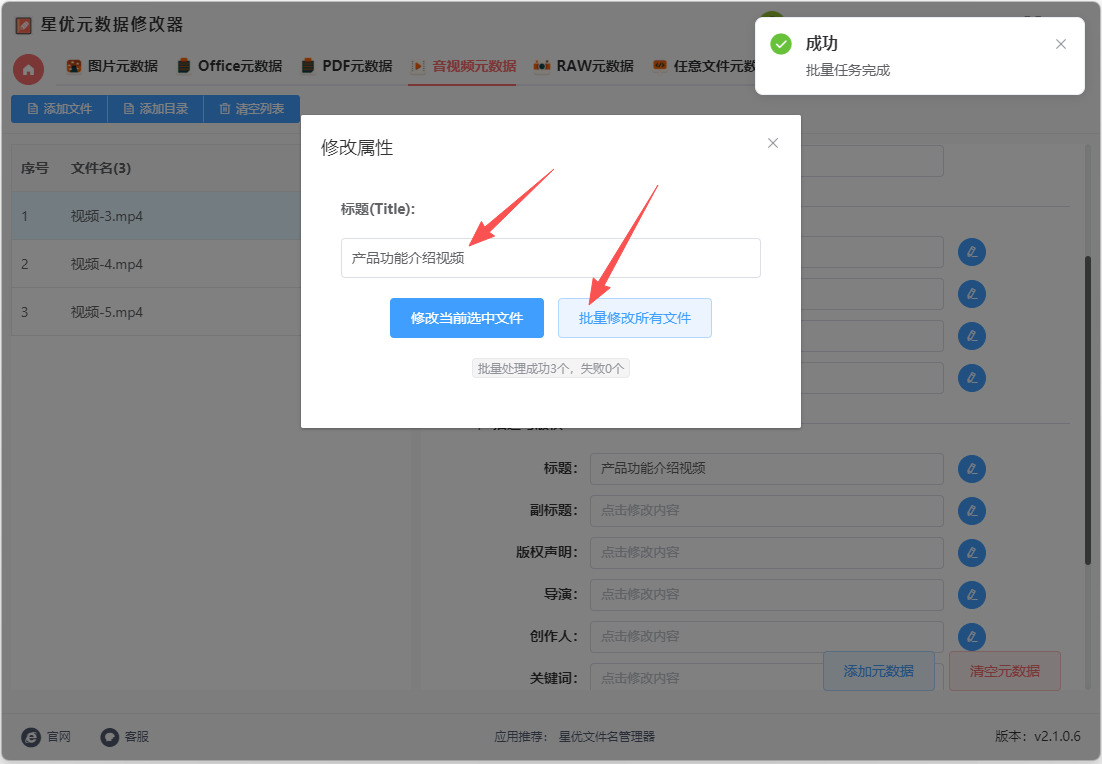Click the 清空列表 button
Image resolution: width=1102 pixels, height=764 pixels.
click(252, 109)
